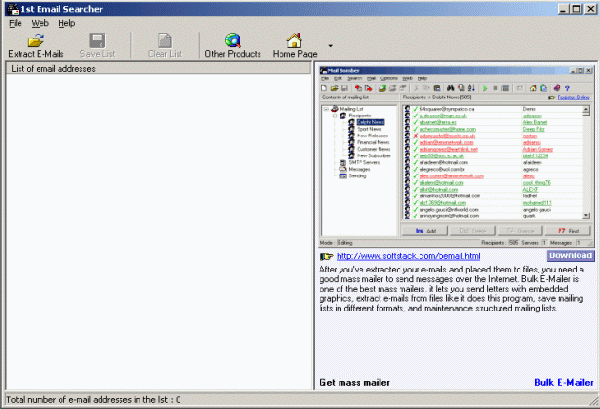Click the Home Page house icon

tap(294, 40)
